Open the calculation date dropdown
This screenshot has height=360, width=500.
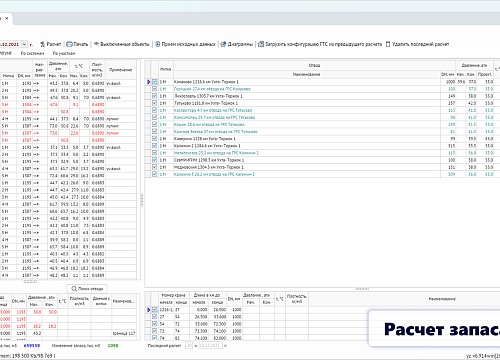click(24, 44)
